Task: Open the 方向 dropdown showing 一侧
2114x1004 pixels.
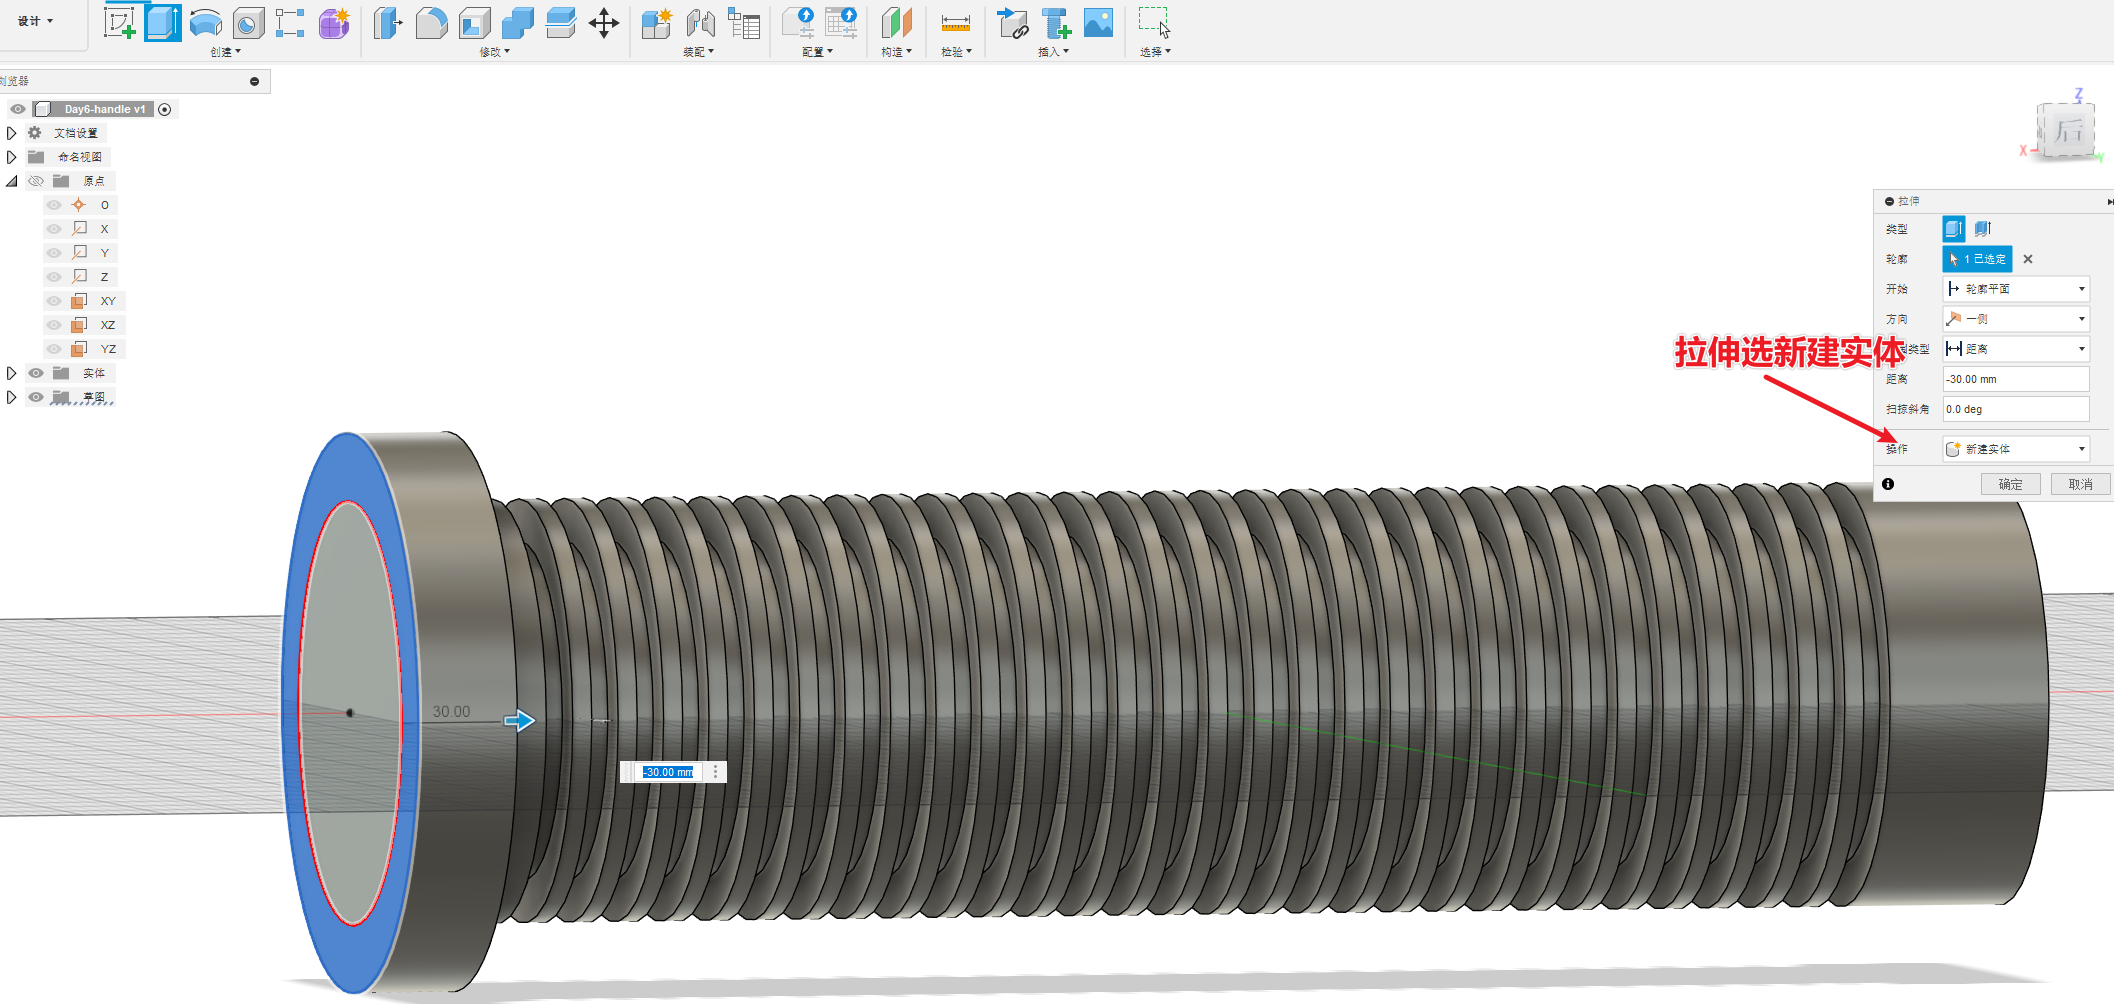Action: click(x=2015, y=319)
